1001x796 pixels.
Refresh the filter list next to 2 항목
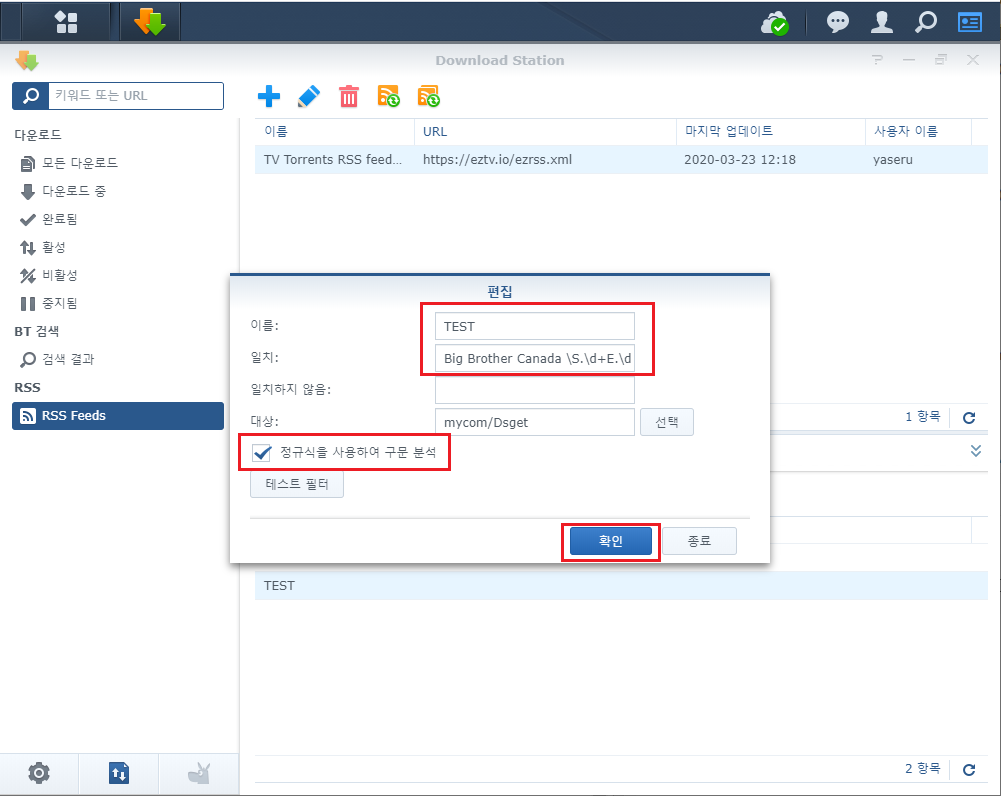(x=969, y=770)
